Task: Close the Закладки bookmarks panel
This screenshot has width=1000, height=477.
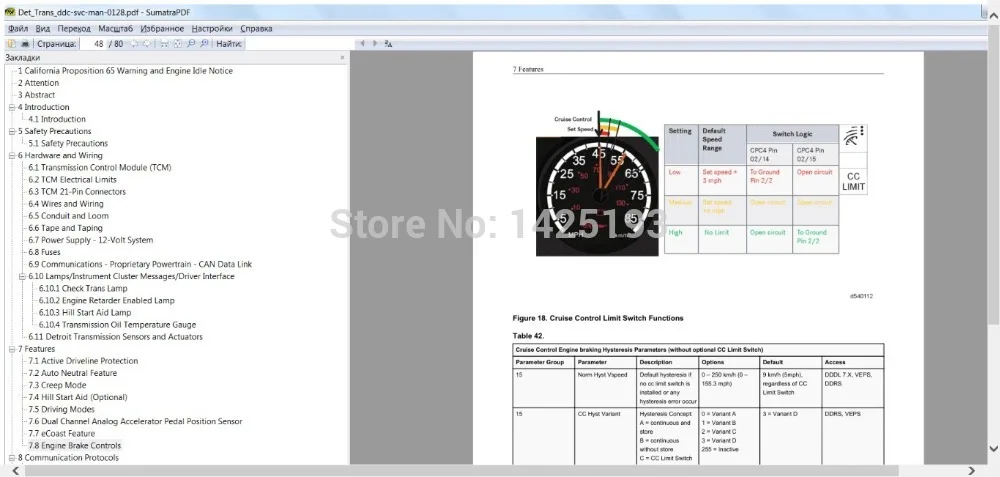Action: pyautogui.click(x=342, y=58)
